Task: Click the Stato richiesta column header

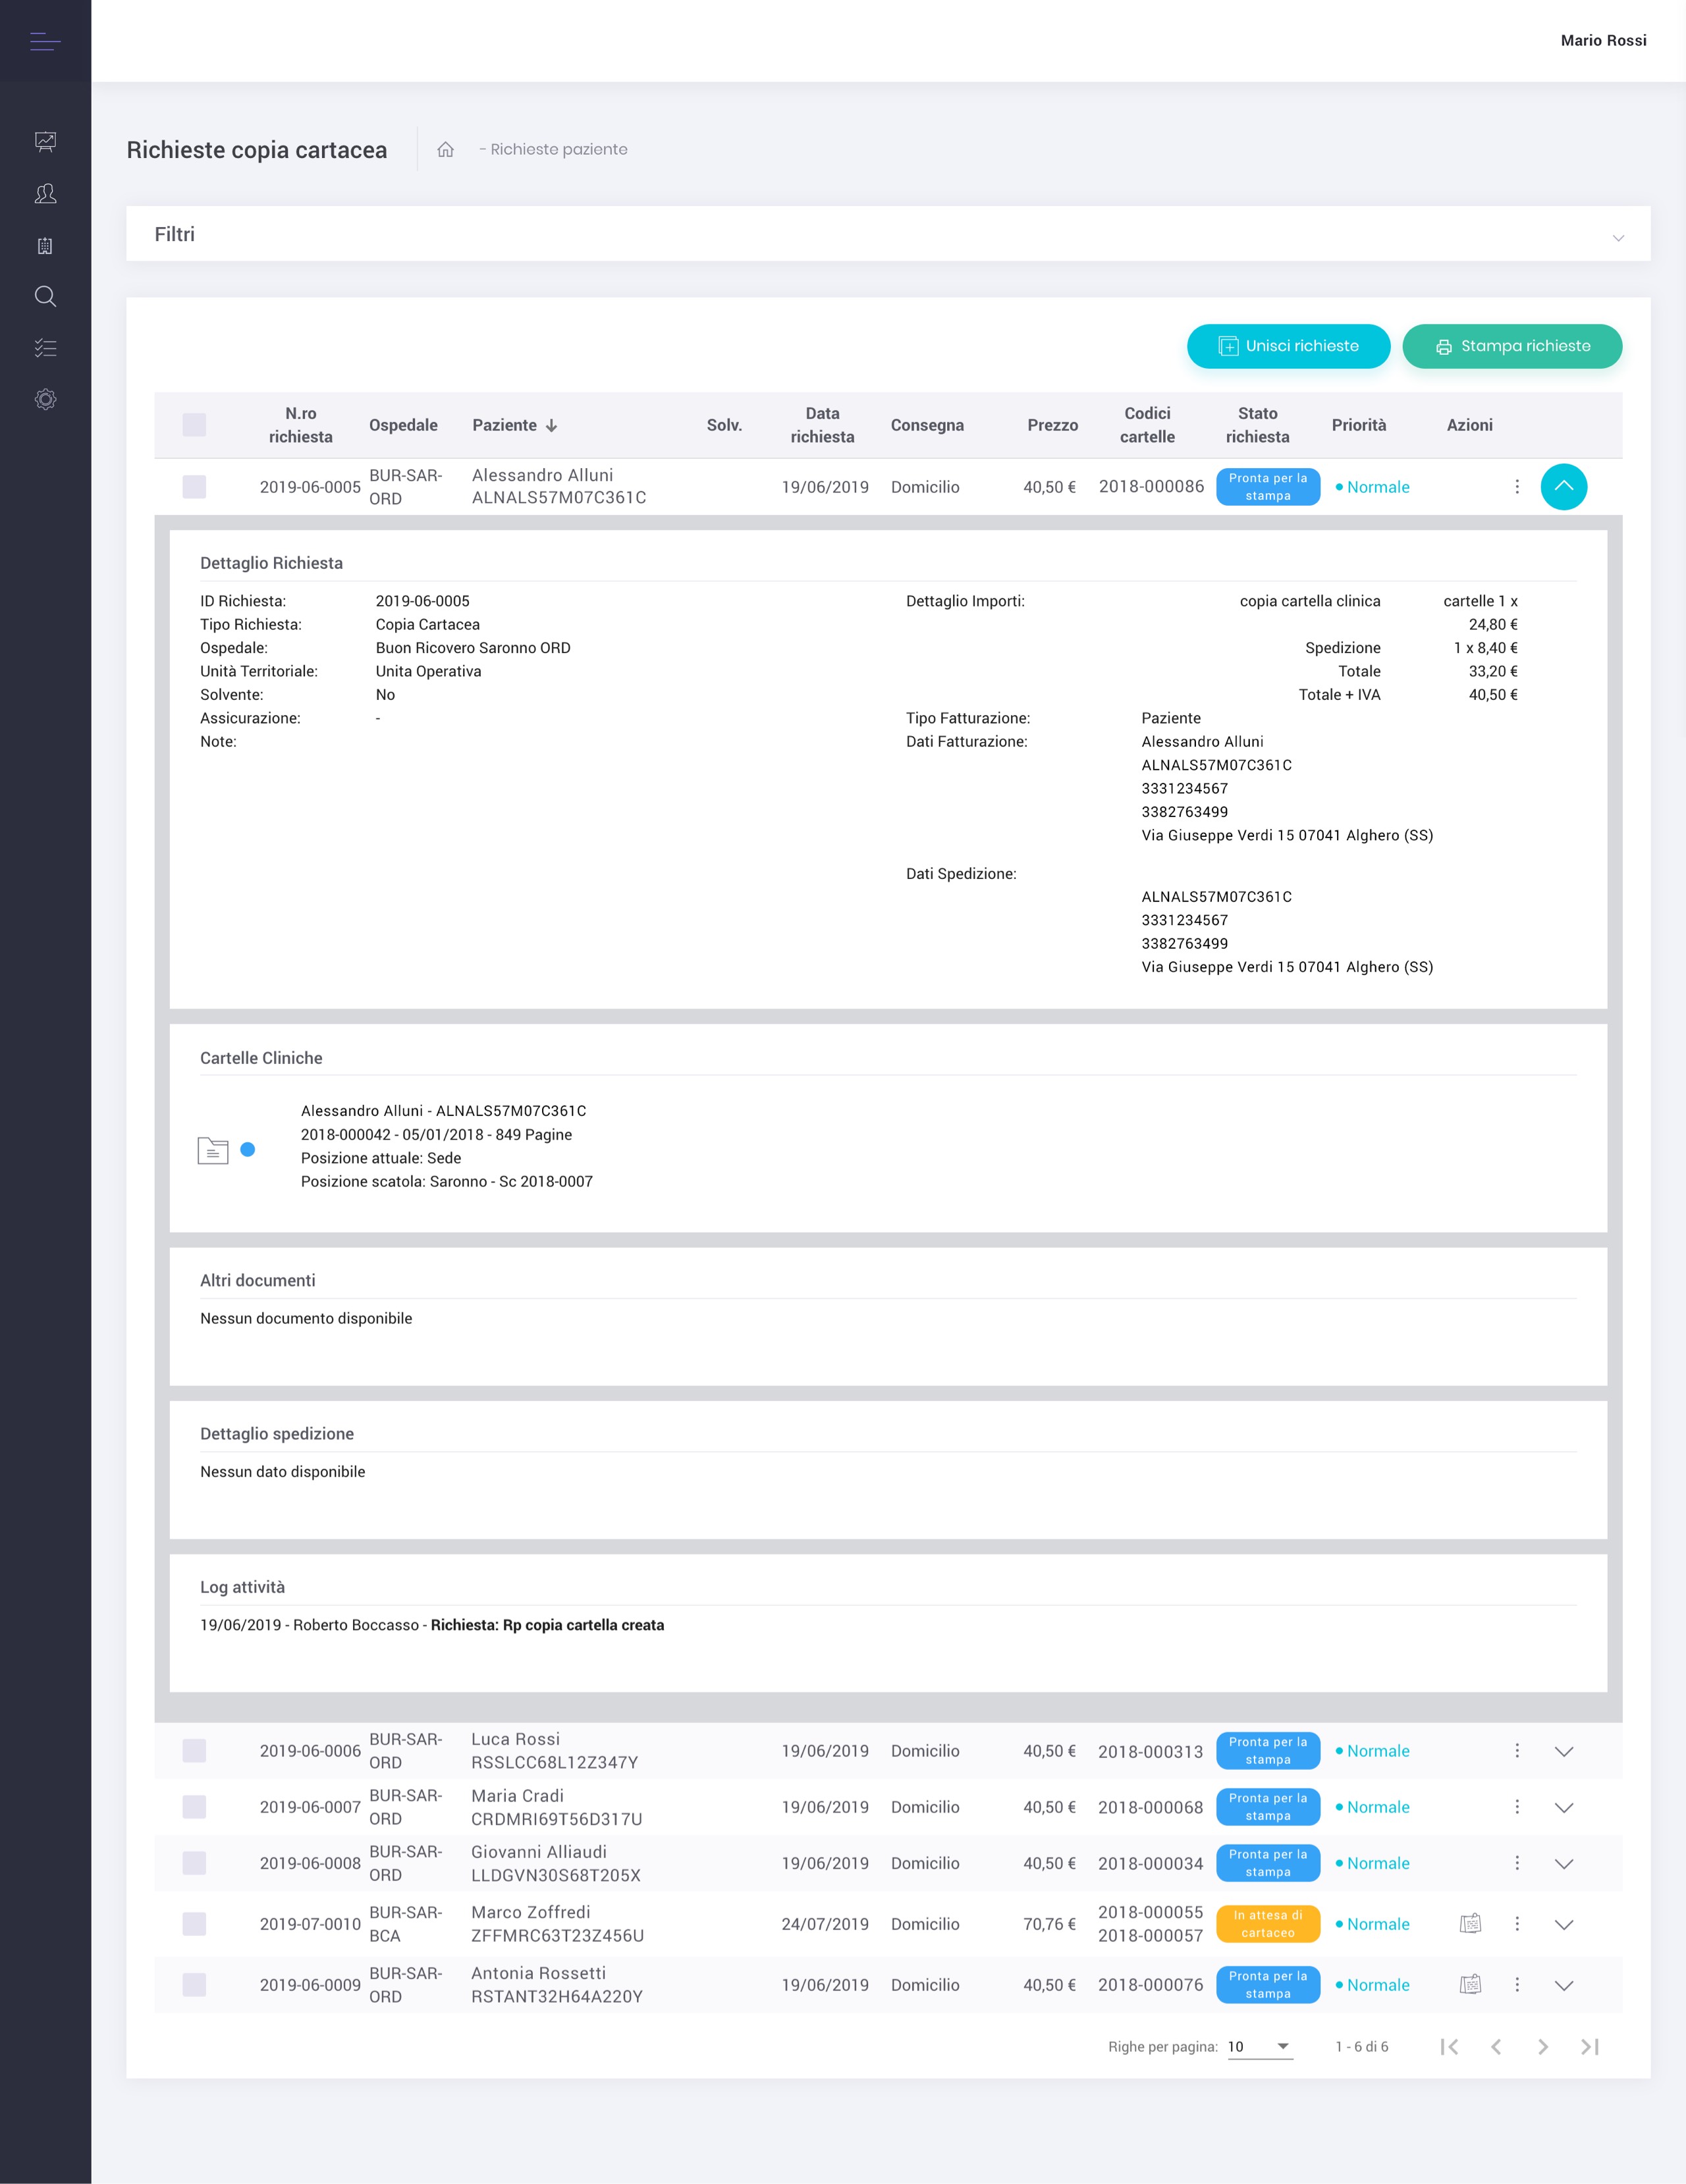Action: (x=1257, y=425)
